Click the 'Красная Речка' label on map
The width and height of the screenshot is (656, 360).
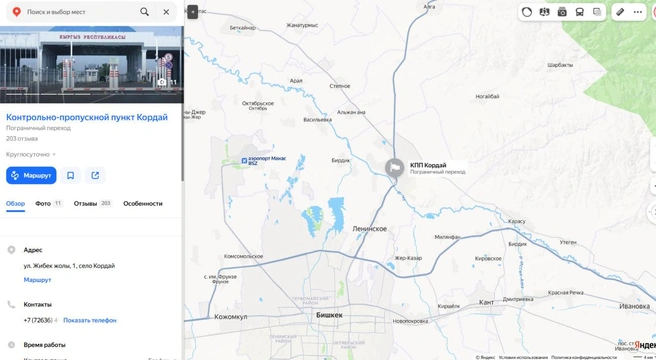566,293
